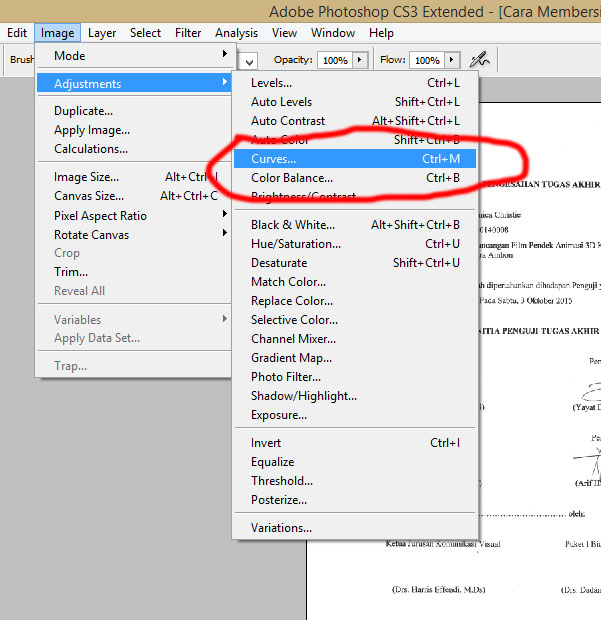Open Selective Color... adjustment
This screenshot has height=620, width=601.
click(x=355, y=319)
